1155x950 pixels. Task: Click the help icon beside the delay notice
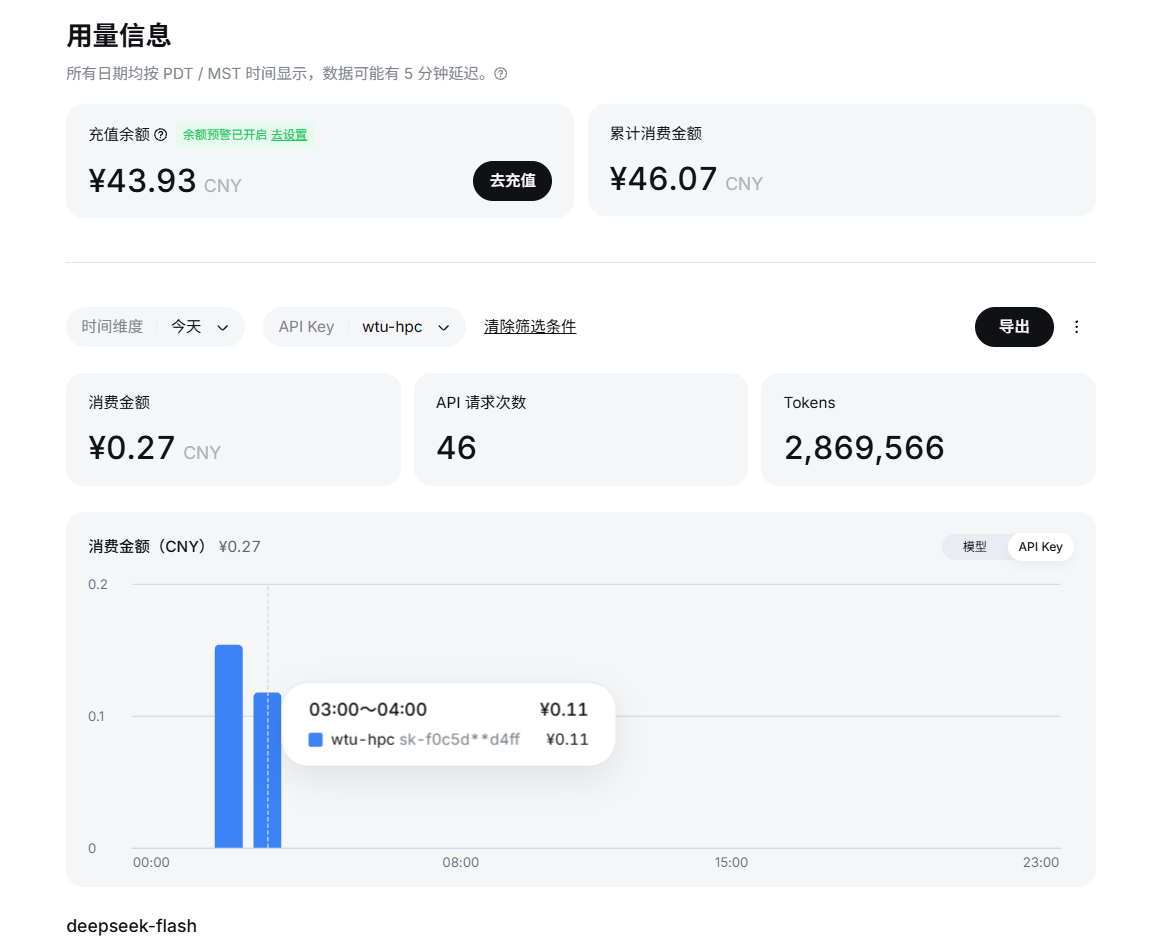coord(501,74)
